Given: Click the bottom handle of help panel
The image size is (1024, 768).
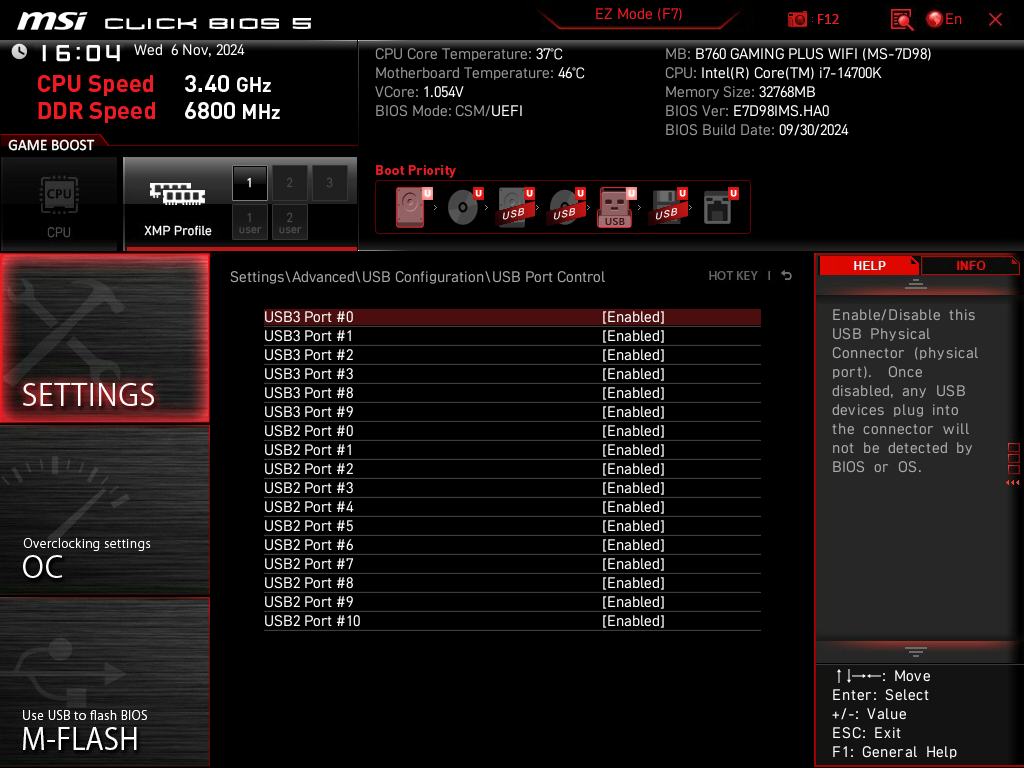Looking at the screenshot, I should [916, 652].
